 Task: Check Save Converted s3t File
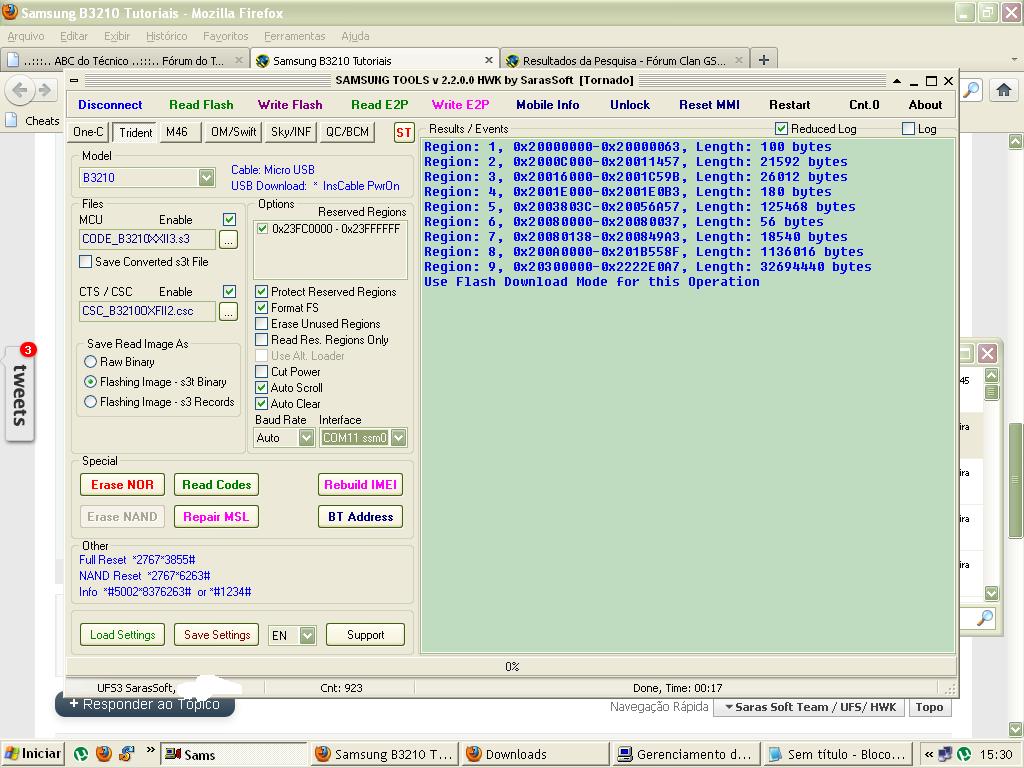[x=86, y=261]
